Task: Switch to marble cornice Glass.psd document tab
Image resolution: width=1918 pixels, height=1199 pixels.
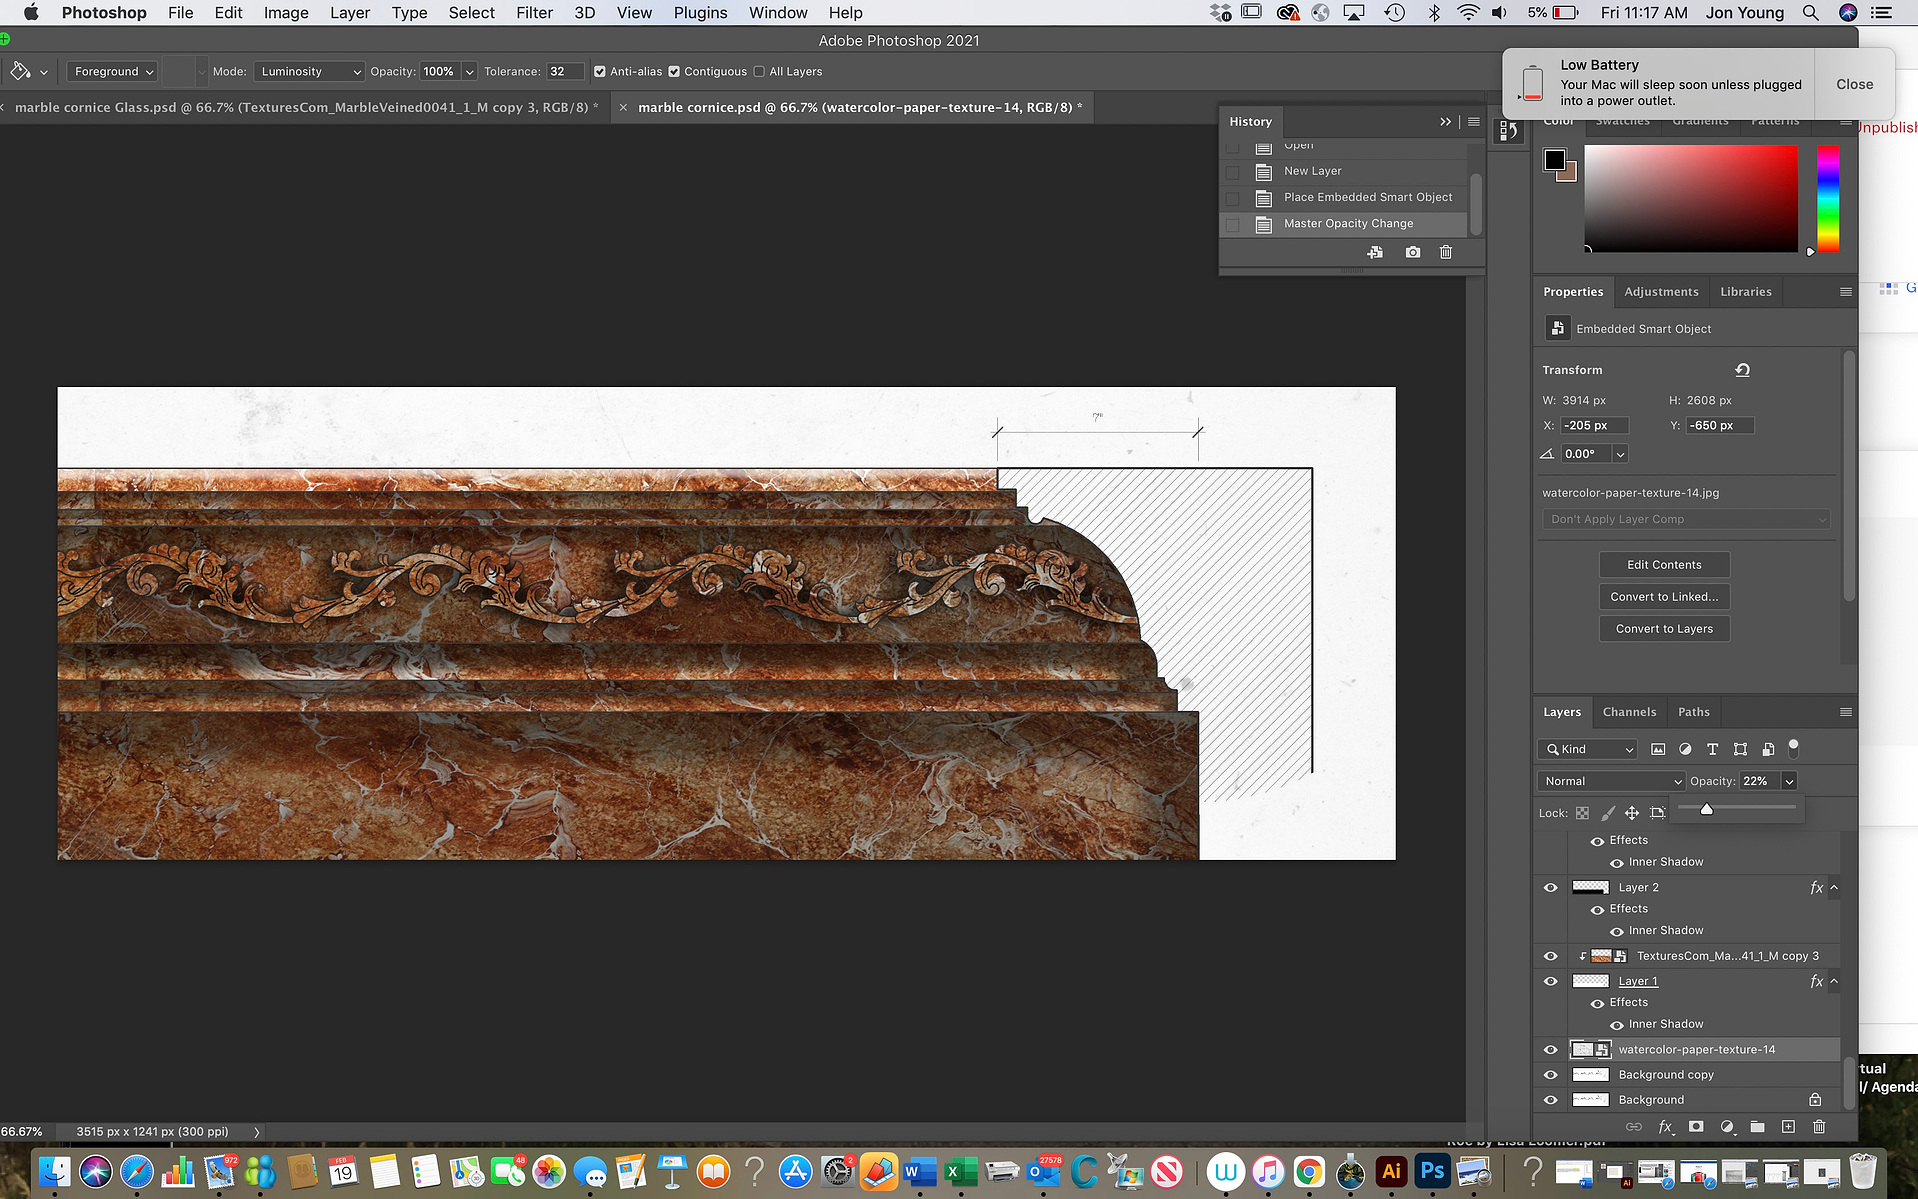Action: (305, 107)
